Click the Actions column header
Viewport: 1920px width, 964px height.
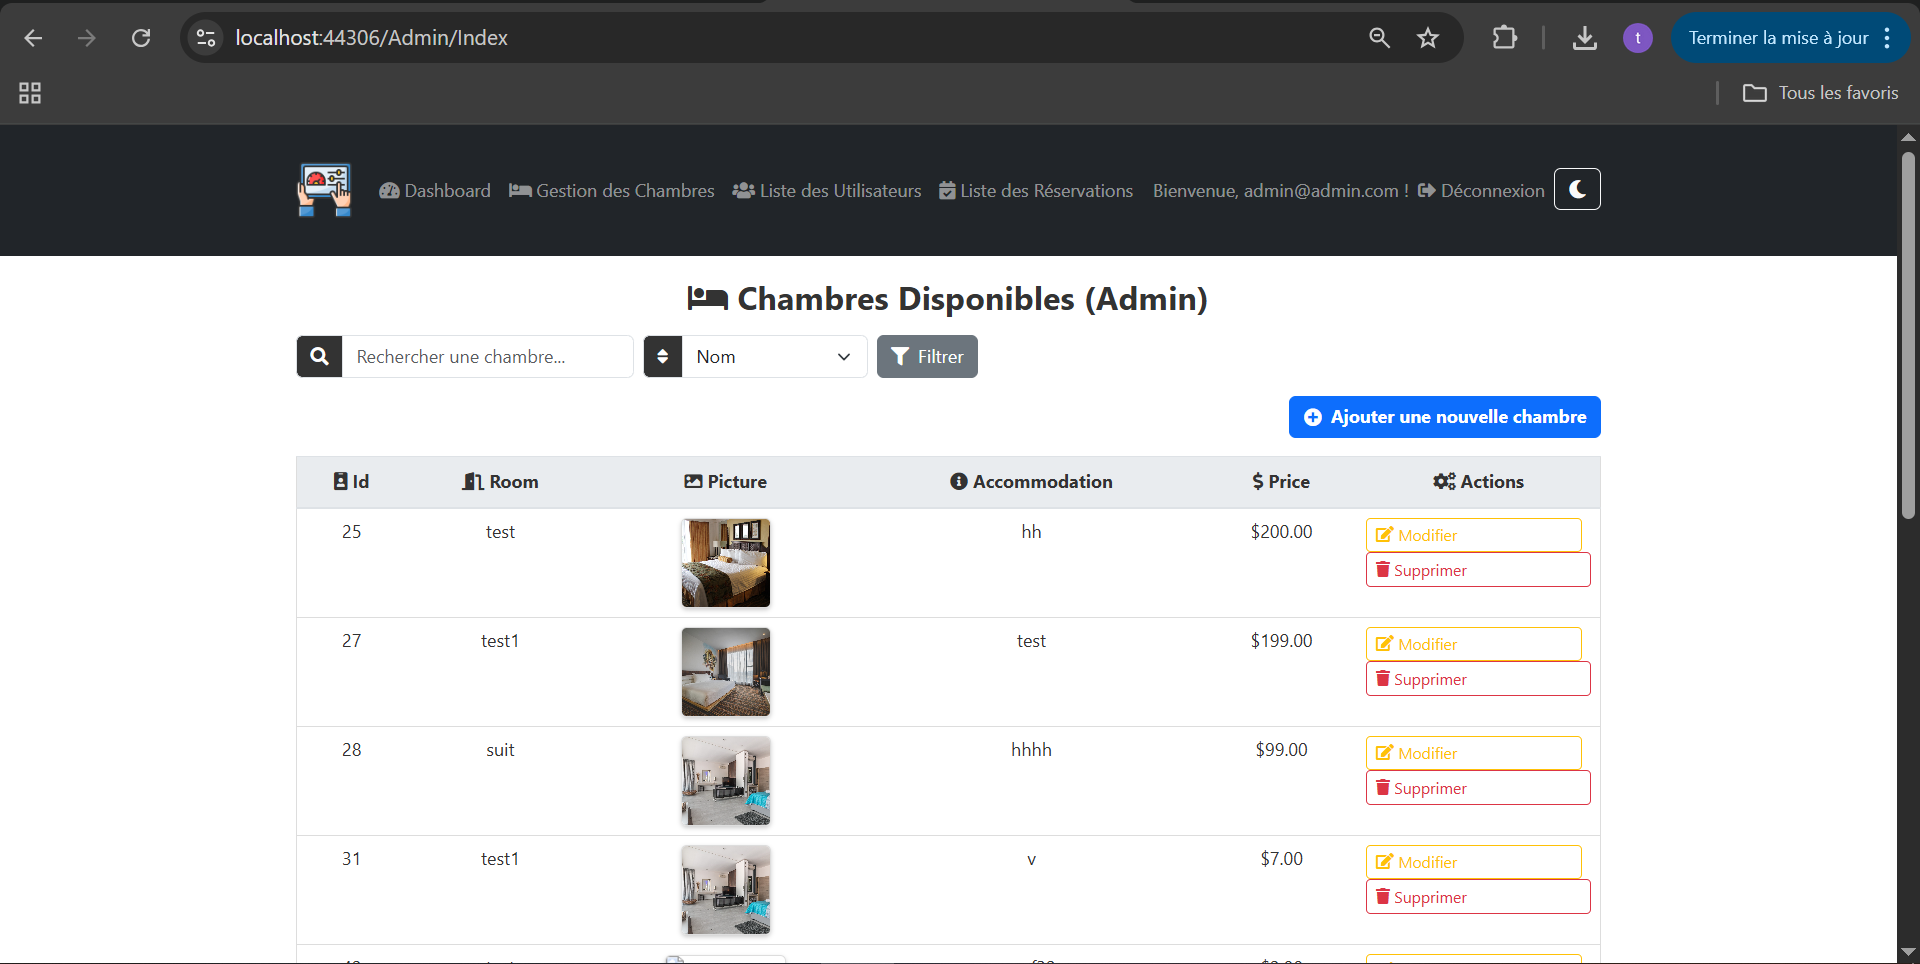click(x=1478, y=482)
